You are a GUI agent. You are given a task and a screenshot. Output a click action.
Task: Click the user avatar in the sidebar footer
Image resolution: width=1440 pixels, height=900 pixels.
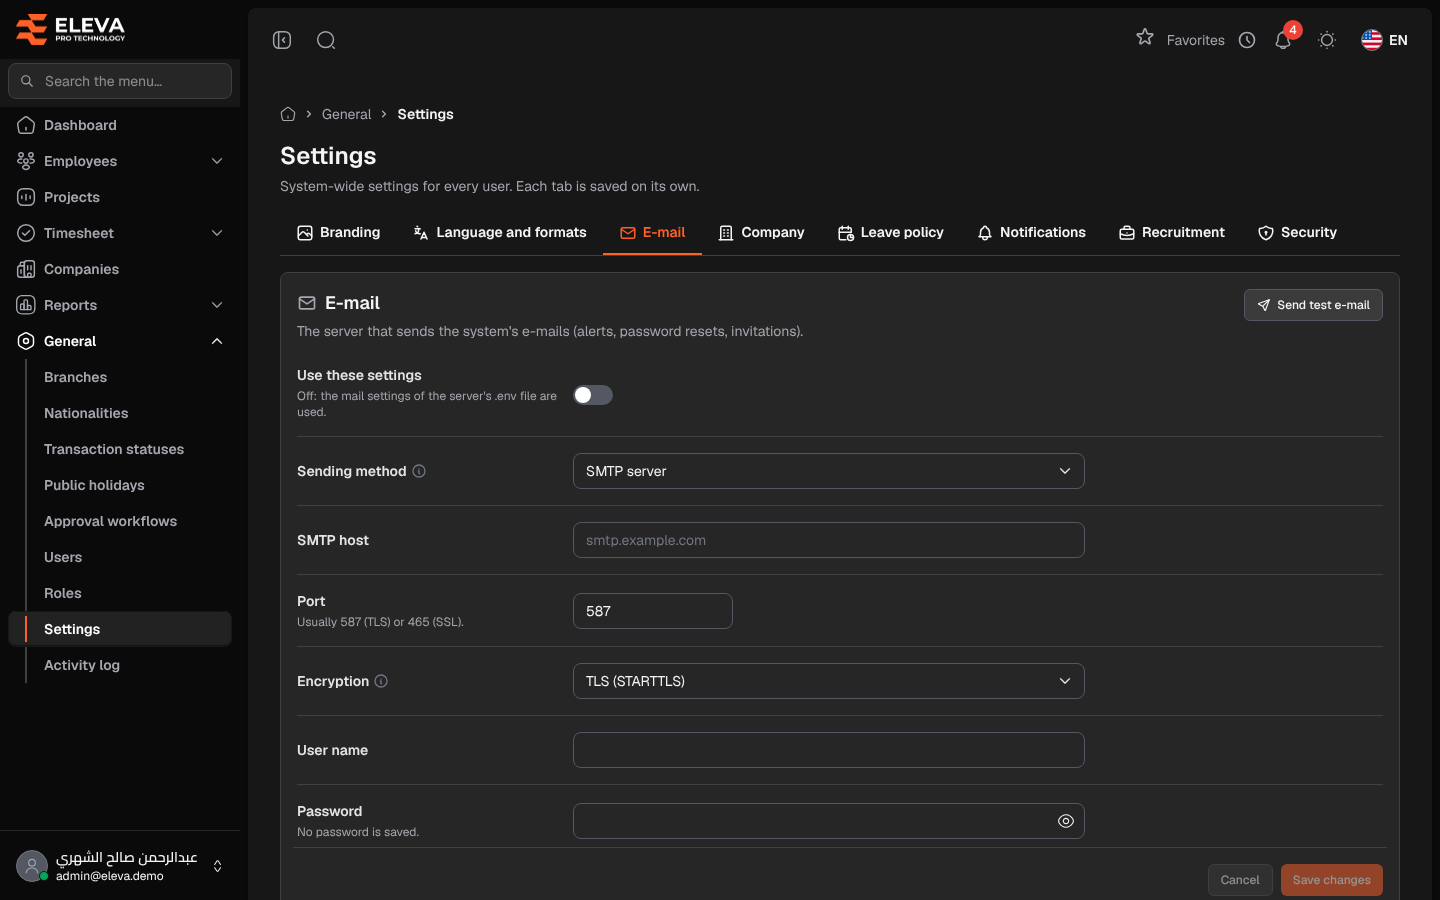(x=32, y=866)
